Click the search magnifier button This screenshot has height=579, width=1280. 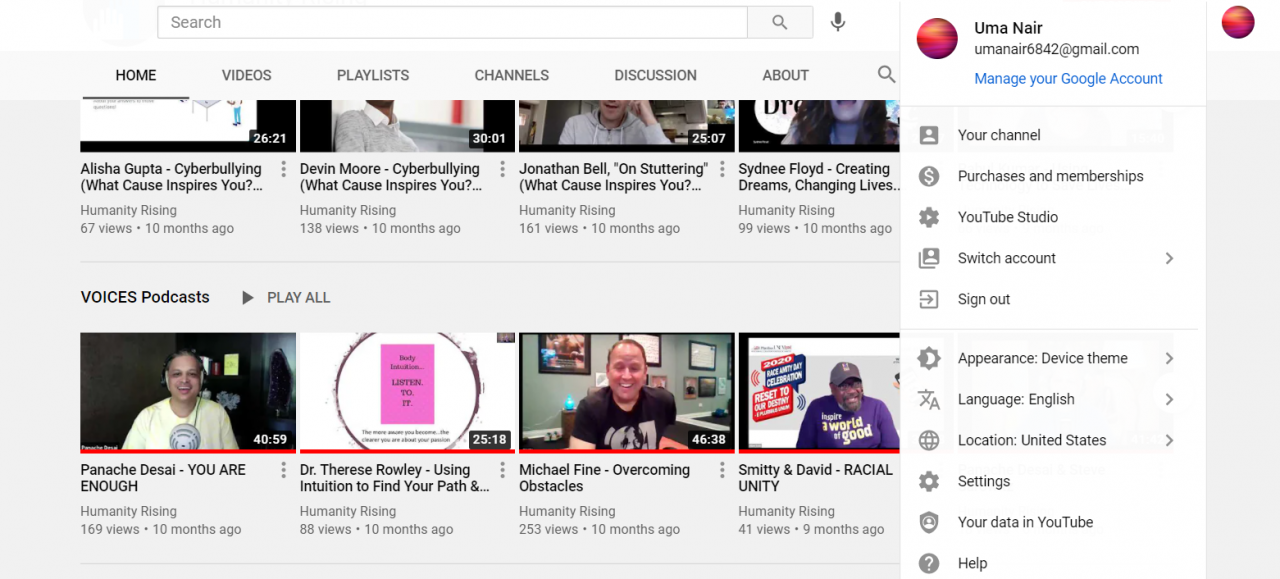click(x=779, y=22)
